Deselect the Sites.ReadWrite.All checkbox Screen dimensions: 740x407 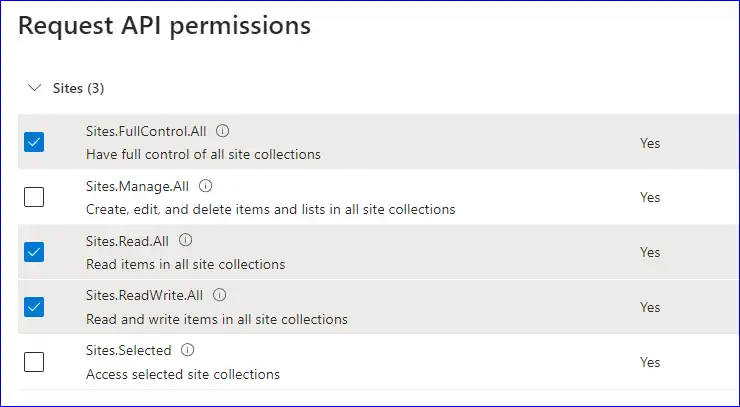pyautogui.click(x=34, y=307)
